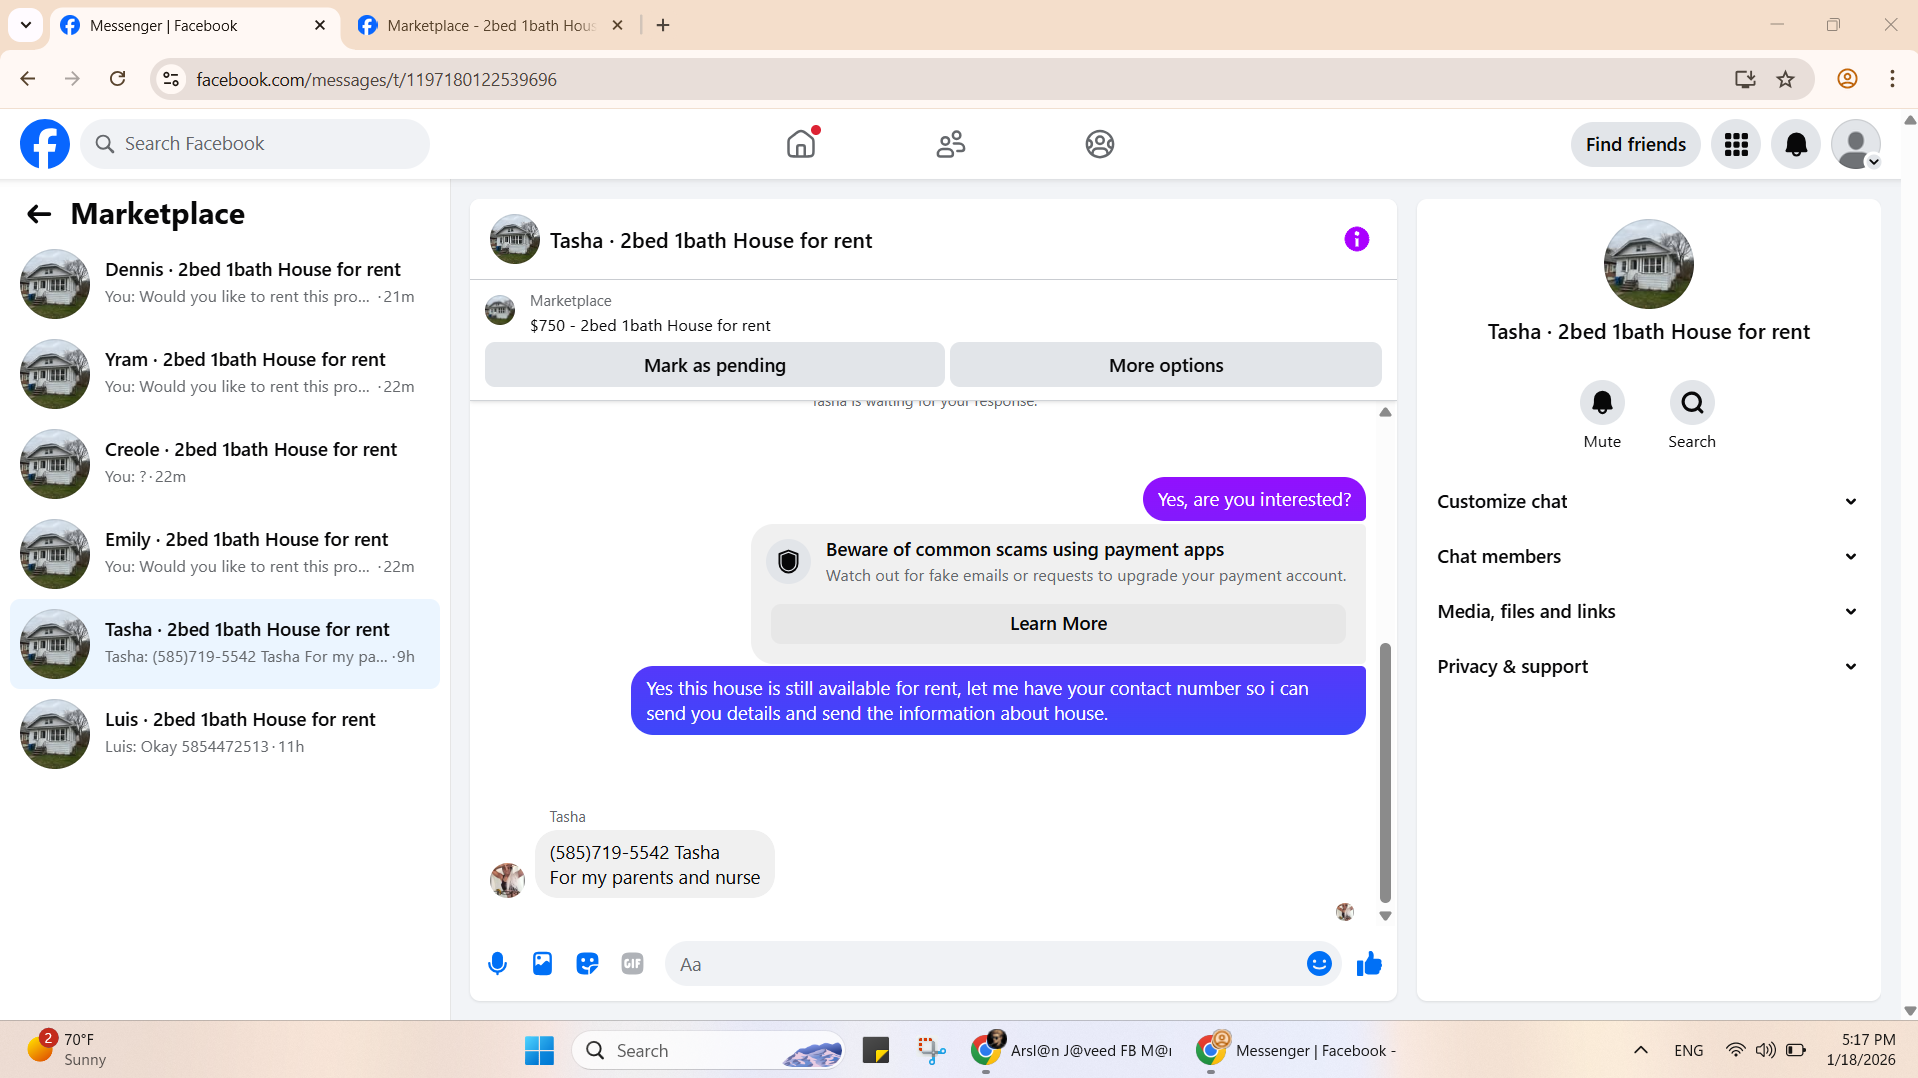Click Tasha's avatar beside her message
The width and height of the screenshot is (1918, 1078).
(507, 880)
